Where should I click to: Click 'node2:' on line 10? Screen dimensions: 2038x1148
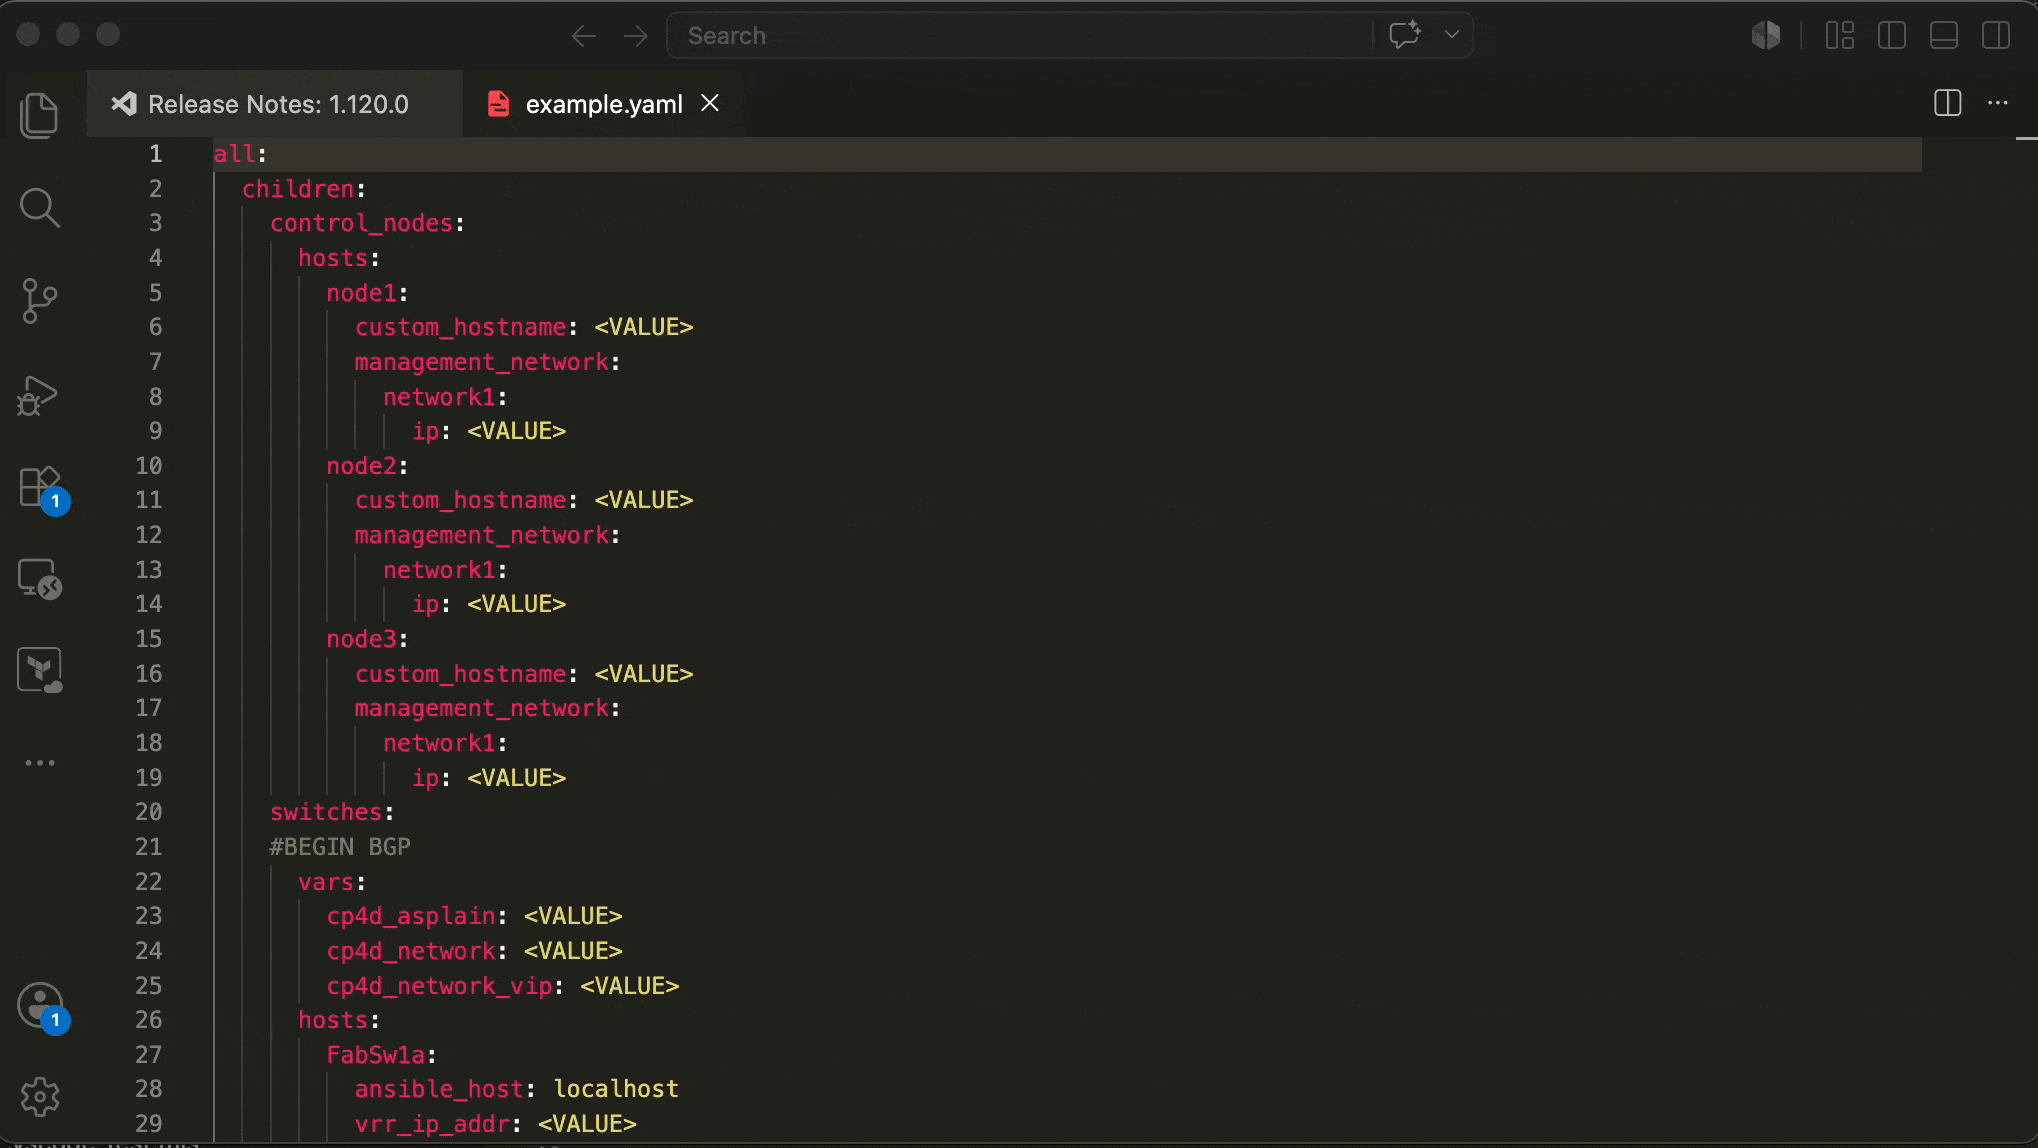(367, 466)
